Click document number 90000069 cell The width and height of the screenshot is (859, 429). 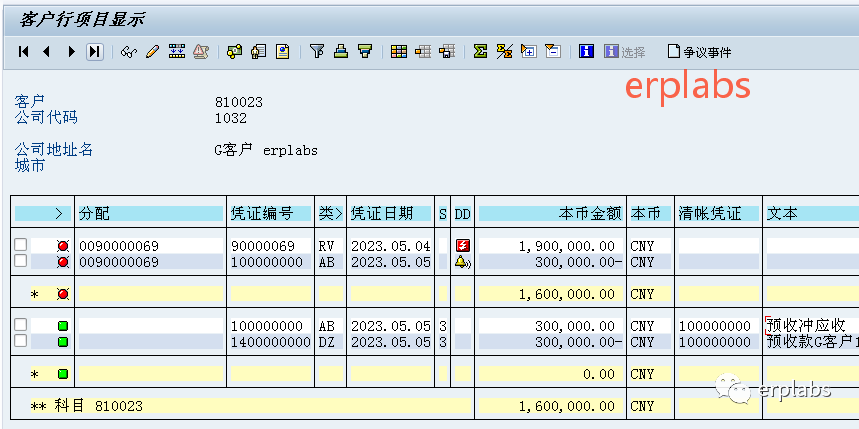click(271, 246)
